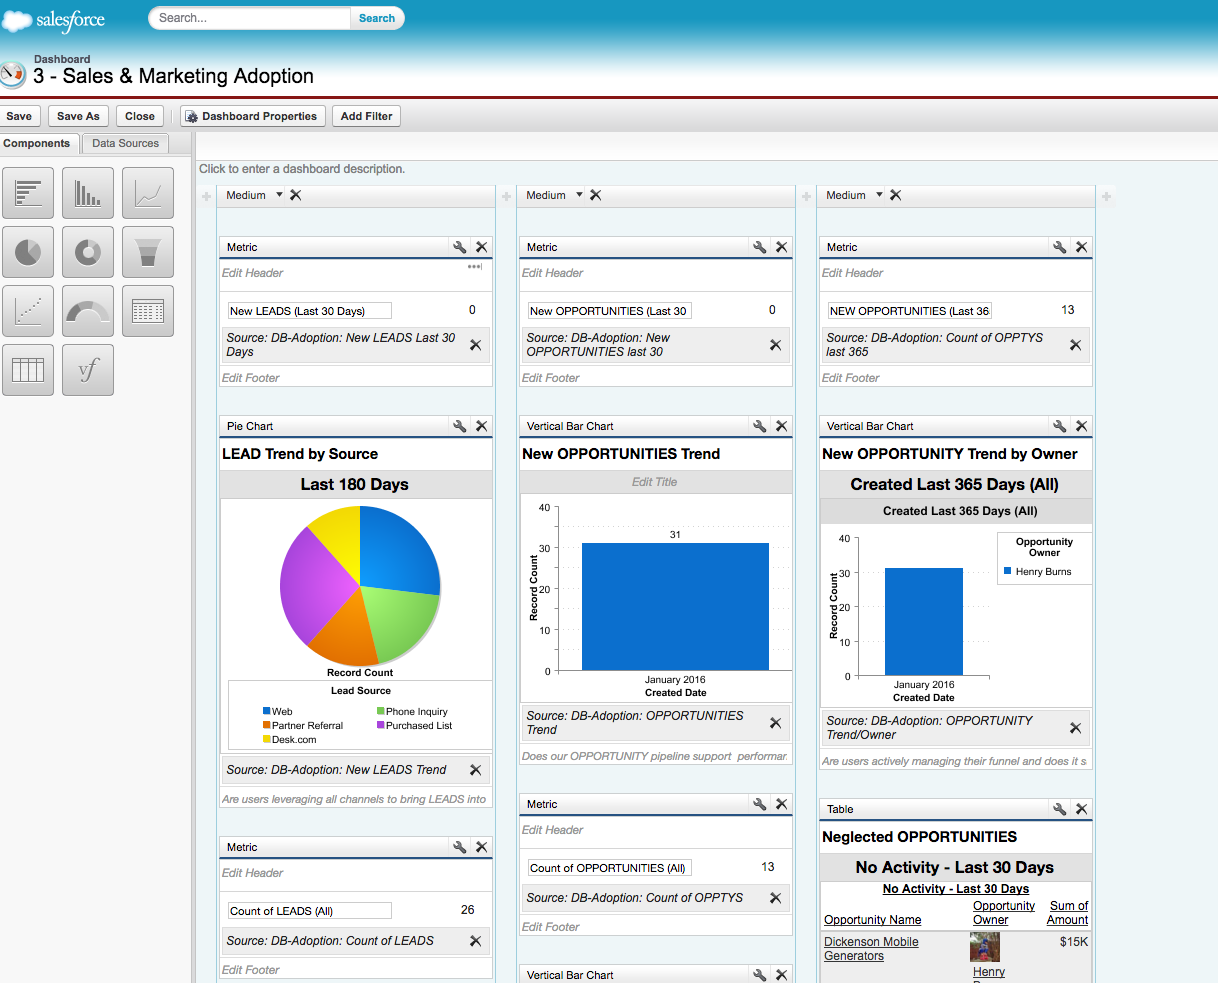Click the dashboard description placeholder text

tap(302, 169)
